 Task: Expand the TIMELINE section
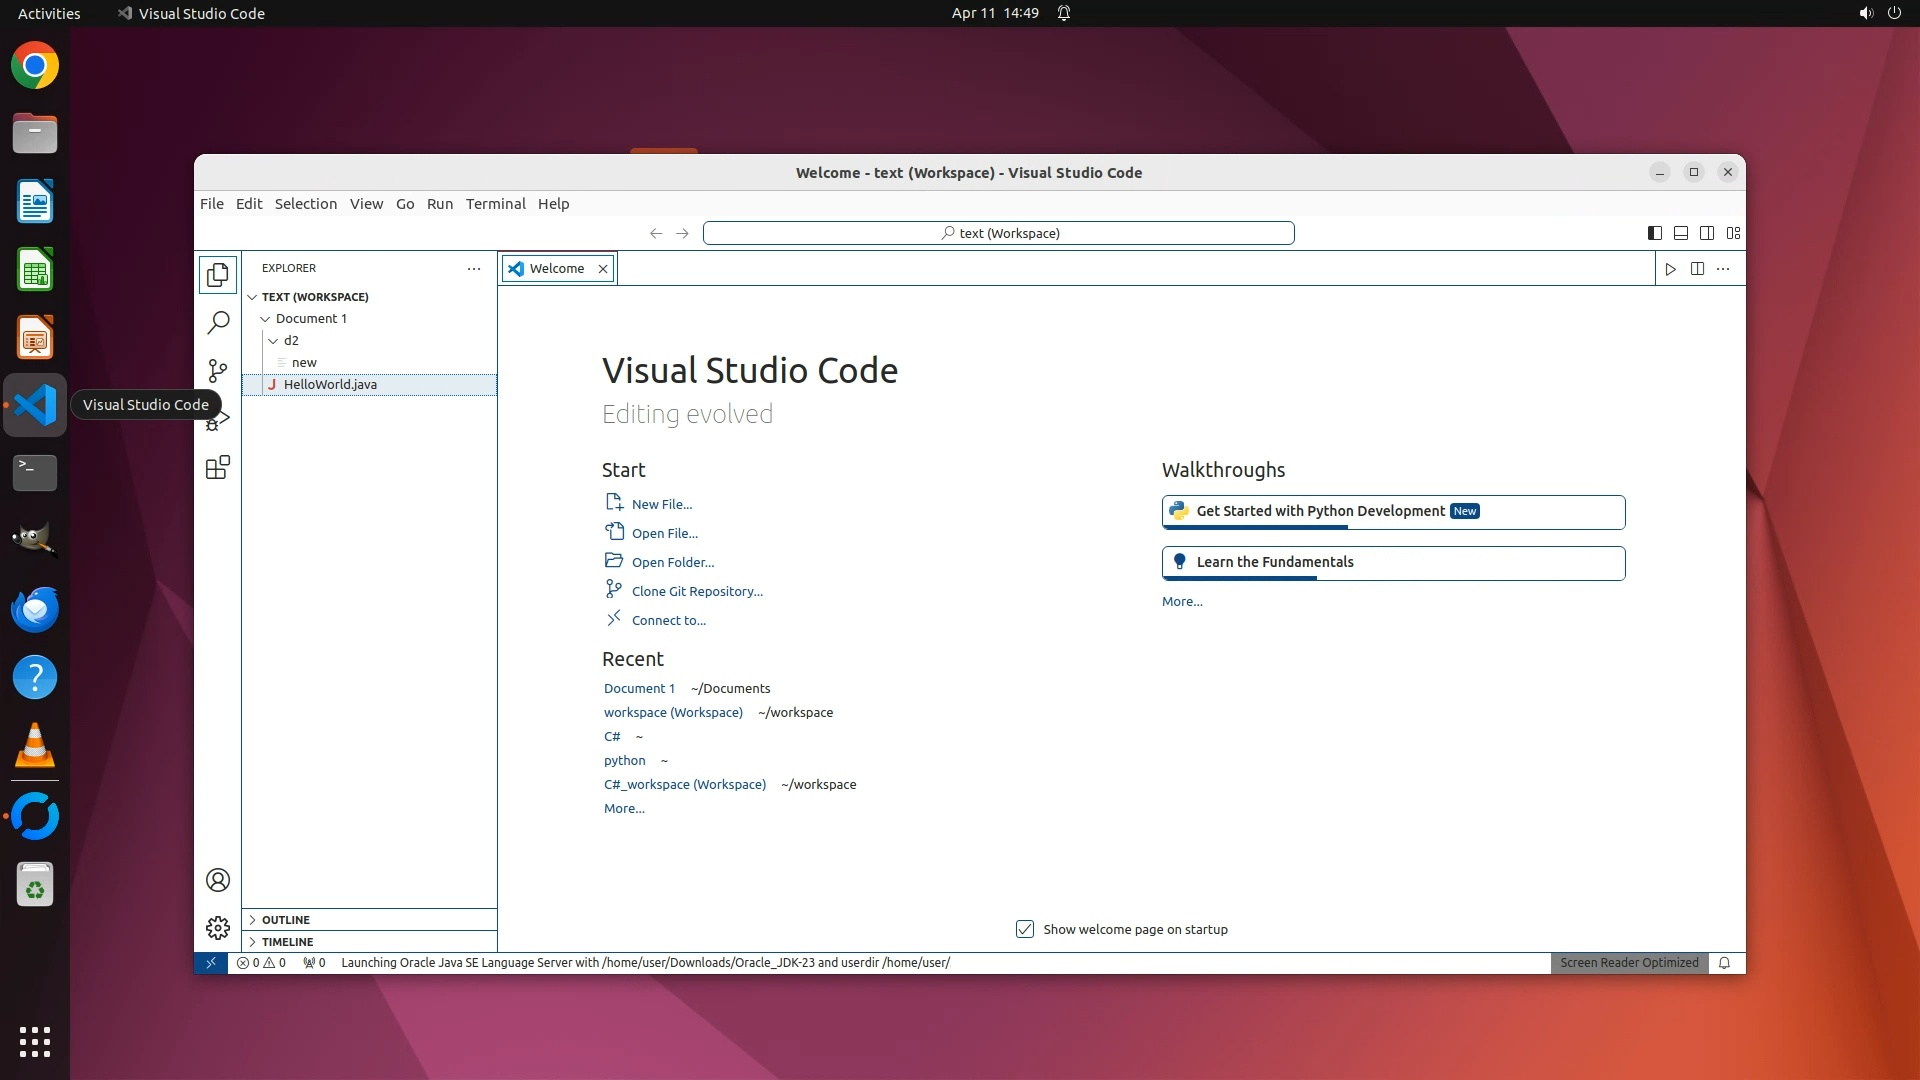click(287, 942)
